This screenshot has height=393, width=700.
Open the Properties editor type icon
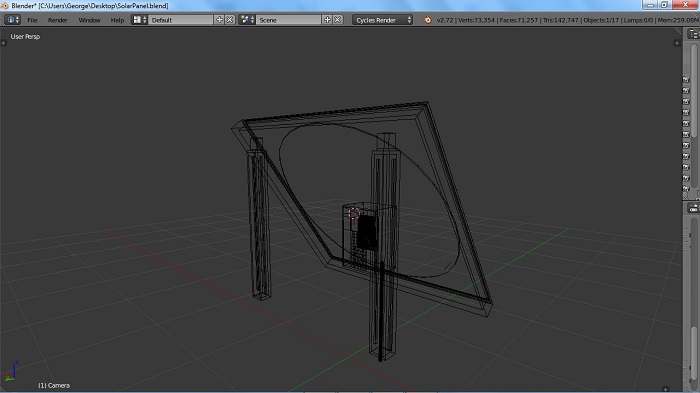(693, 208)
